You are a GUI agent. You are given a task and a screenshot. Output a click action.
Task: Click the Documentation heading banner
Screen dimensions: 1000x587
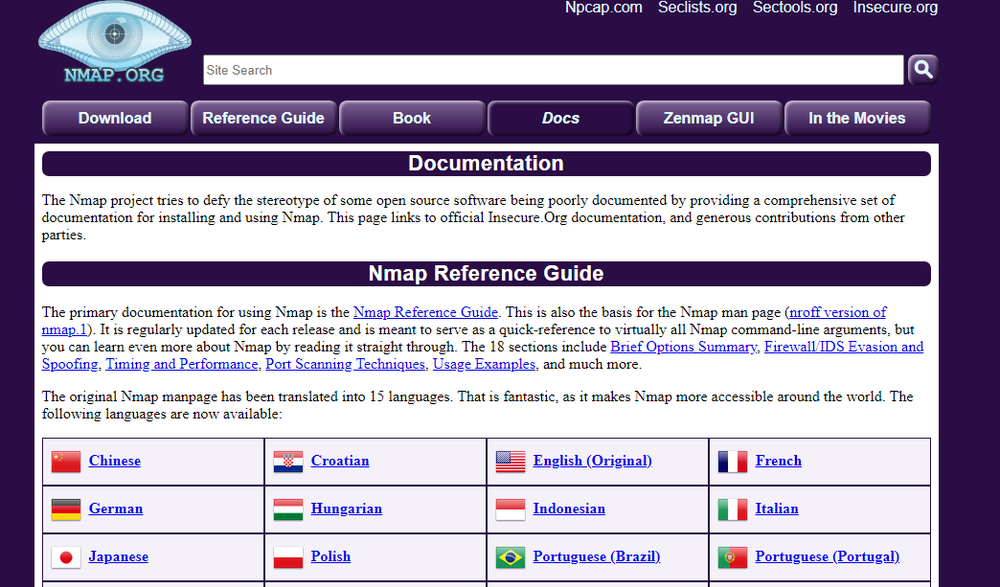[x=486, y=163]
